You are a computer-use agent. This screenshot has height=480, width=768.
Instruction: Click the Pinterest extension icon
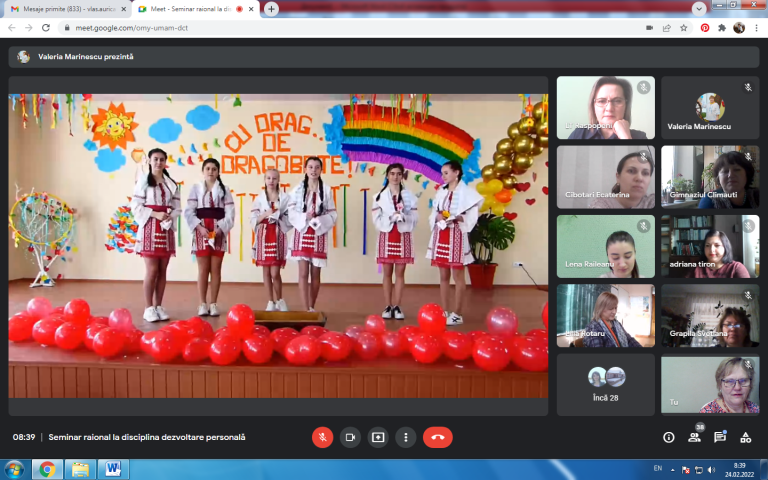[x=705, y=28]
